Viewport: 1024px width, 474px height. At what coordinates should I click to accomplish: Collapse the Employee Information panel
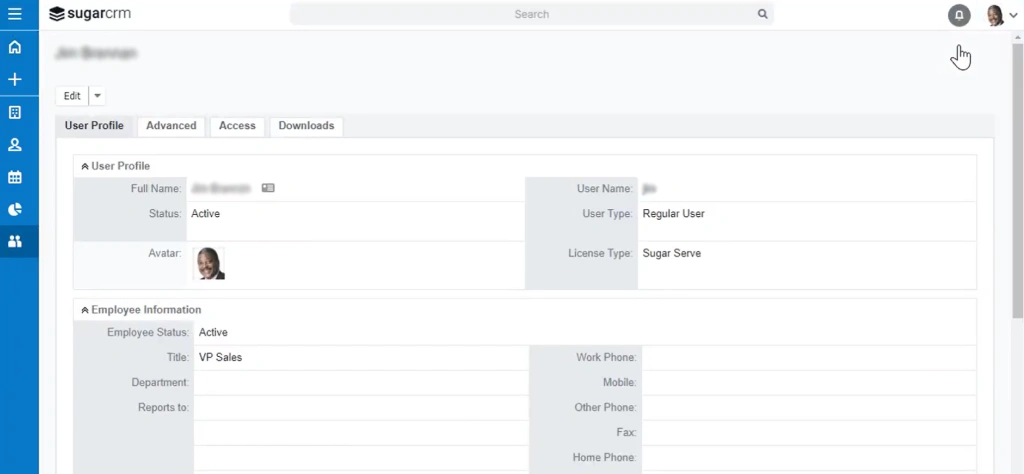tap(85, 310)
